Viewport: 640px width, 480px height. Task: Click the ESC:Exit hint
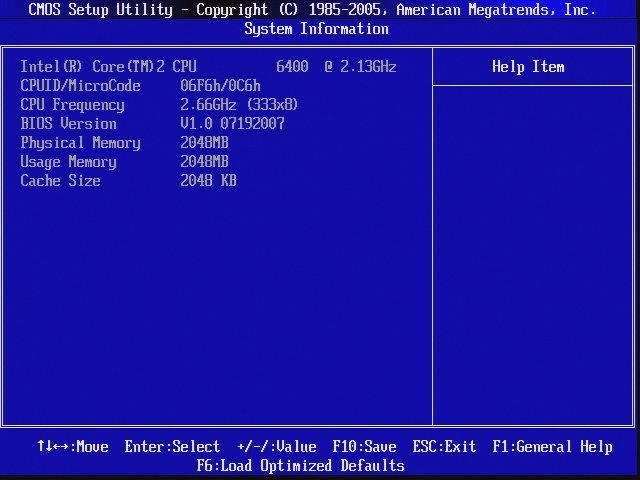click(x=444, y=447)
